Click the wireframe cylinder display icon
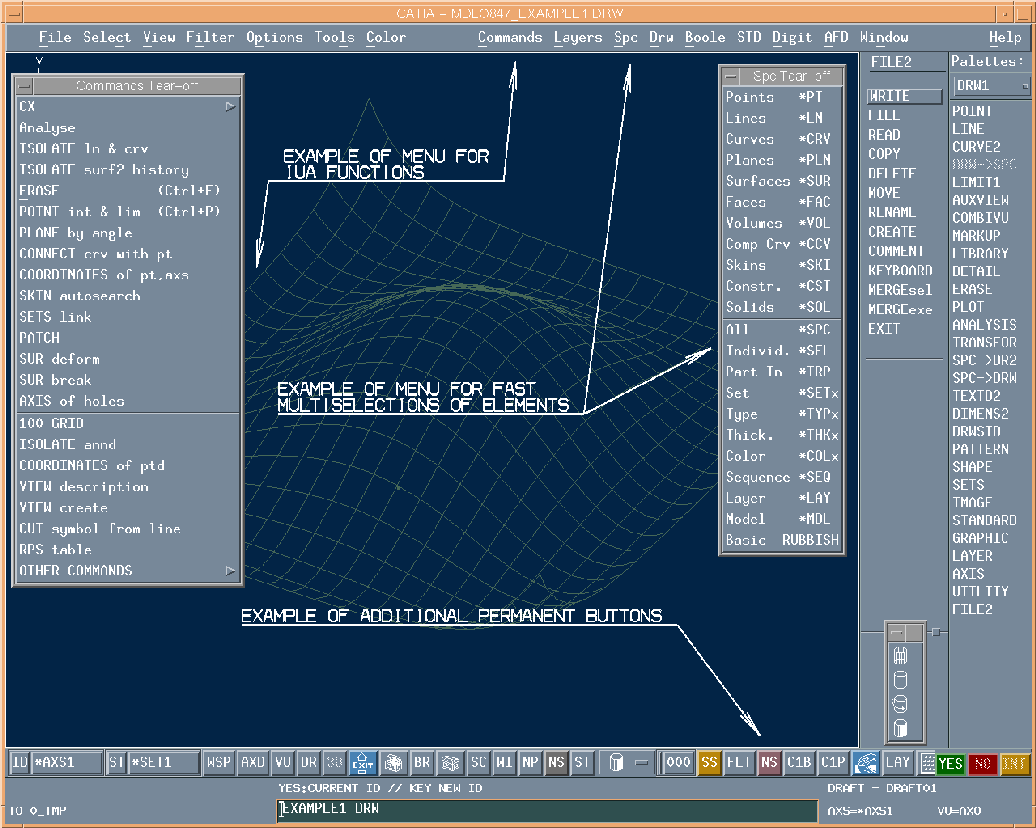1036x828 pixels. [899, 656]
